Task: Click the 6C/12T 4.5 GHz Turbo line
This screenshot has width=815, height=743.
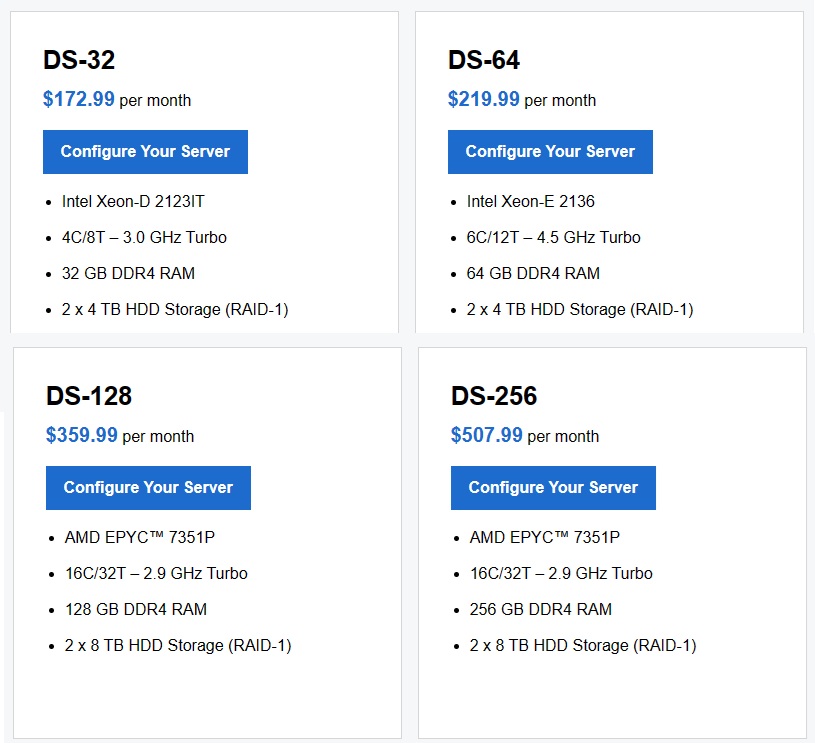Action: (x=553, y=237)
